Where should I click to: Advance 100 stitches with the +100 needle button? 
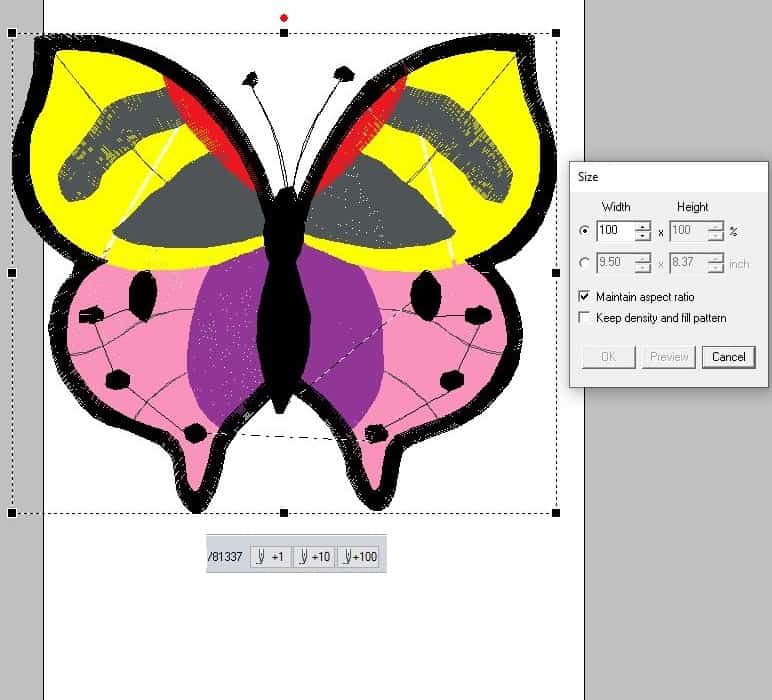tap(358, 557)
